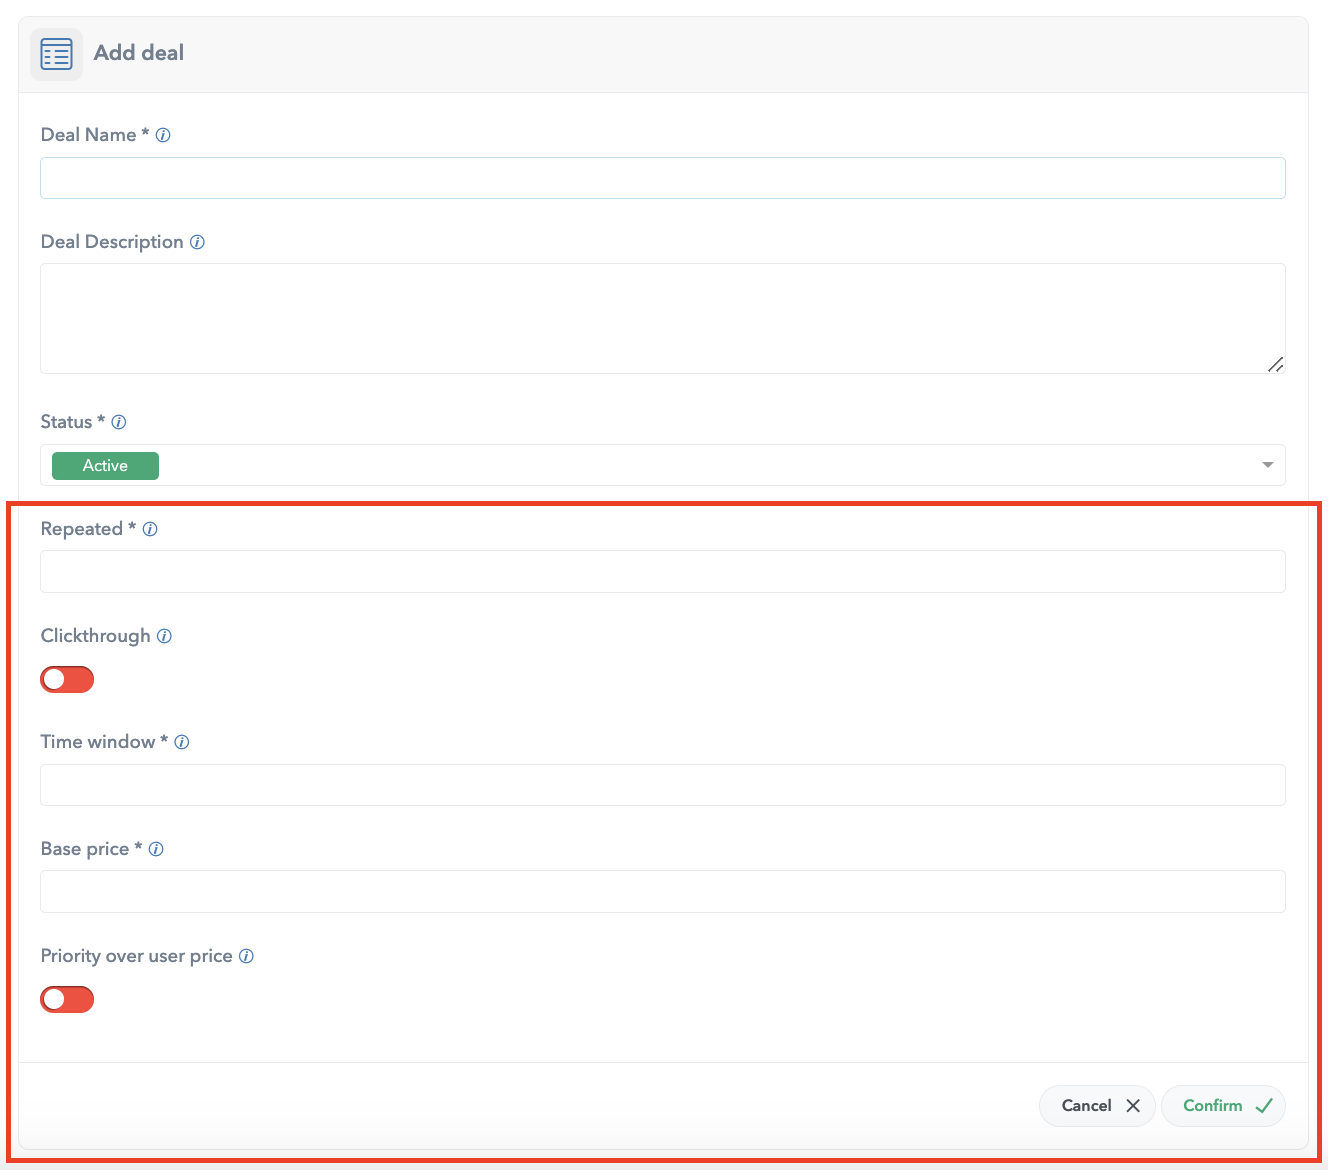Screen dimensions: 1328x1170
Task: Open info icon beside Repeated label
Action: pos(150,529)
